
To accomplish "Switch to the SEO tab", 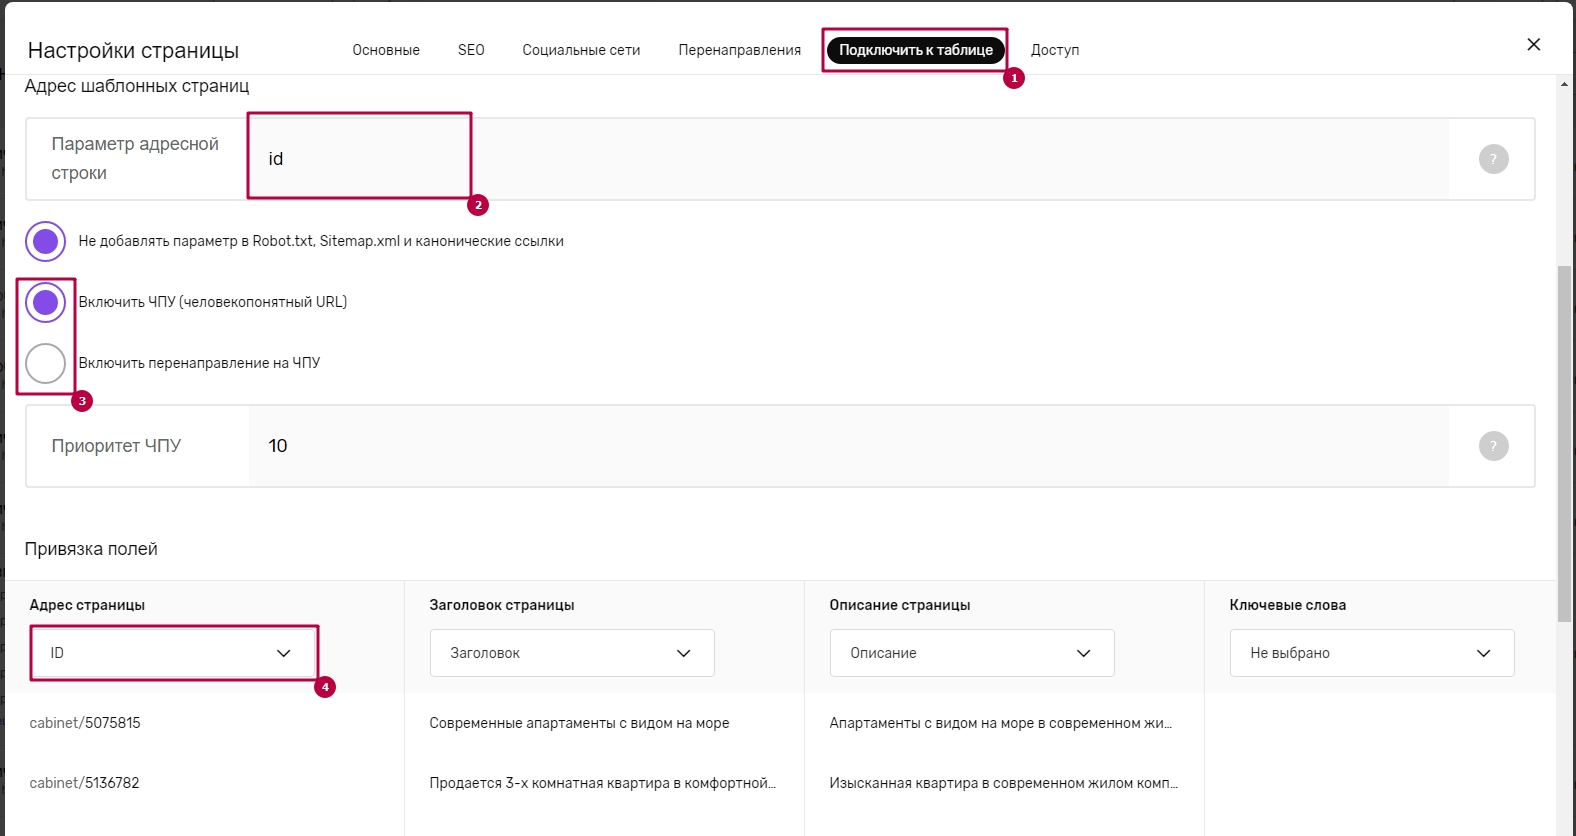I will click(471, 50).
